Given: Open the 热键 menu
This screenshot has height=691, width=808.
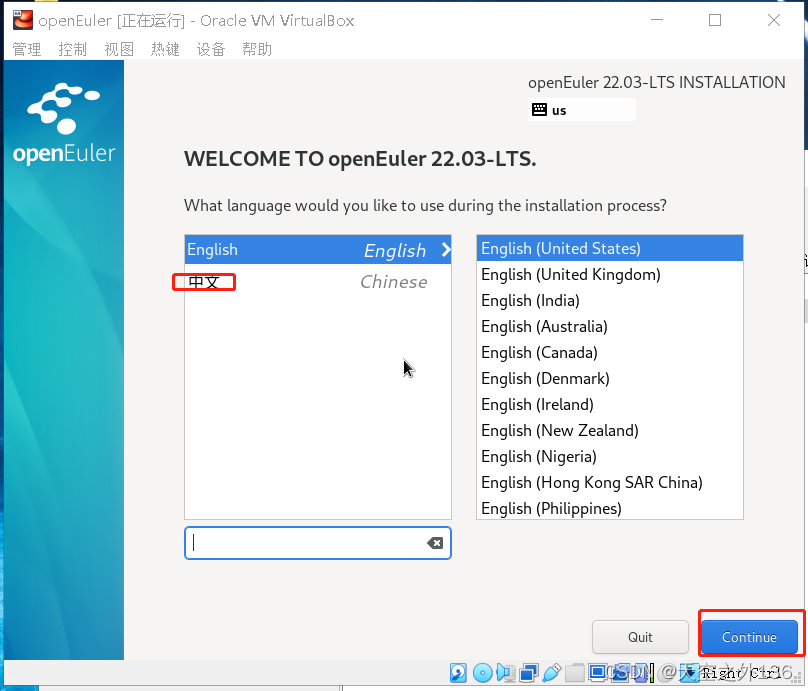Looking at the screenshot, I should [165, 49].
